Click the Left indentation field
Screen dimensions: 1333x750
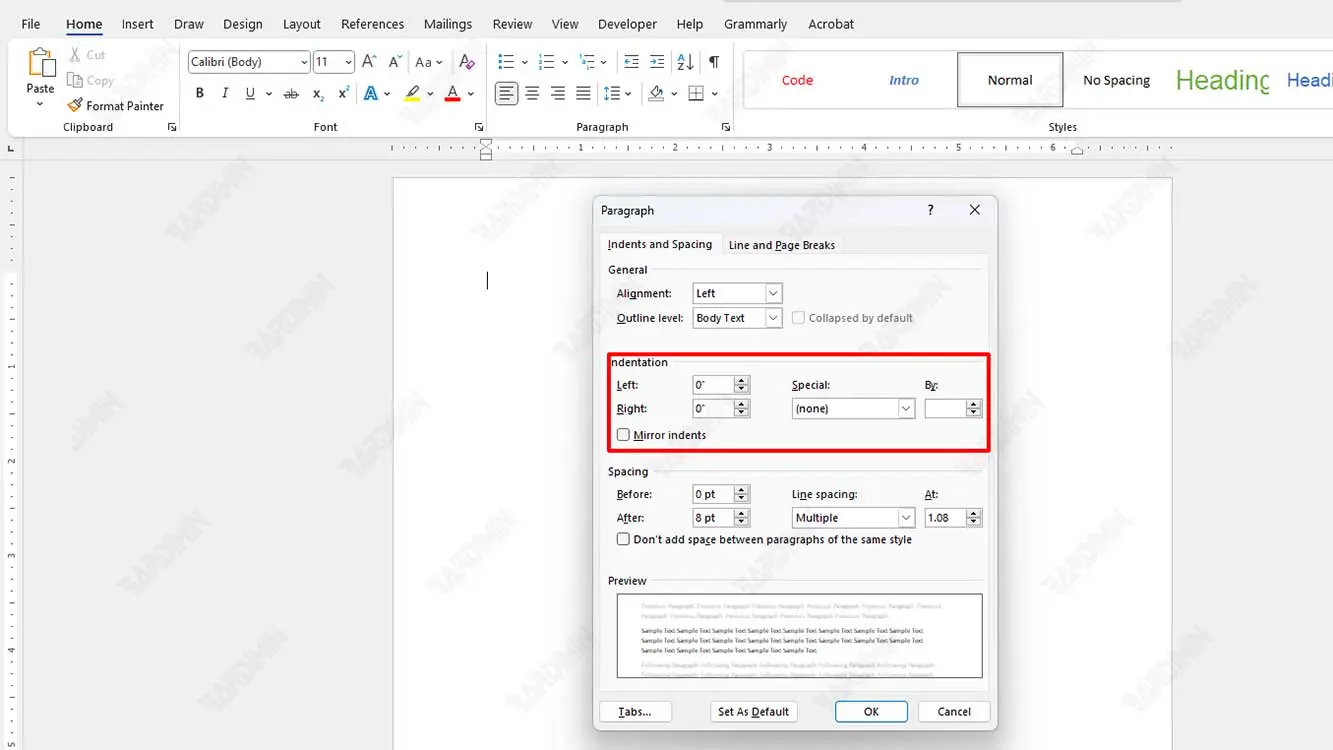713,385
